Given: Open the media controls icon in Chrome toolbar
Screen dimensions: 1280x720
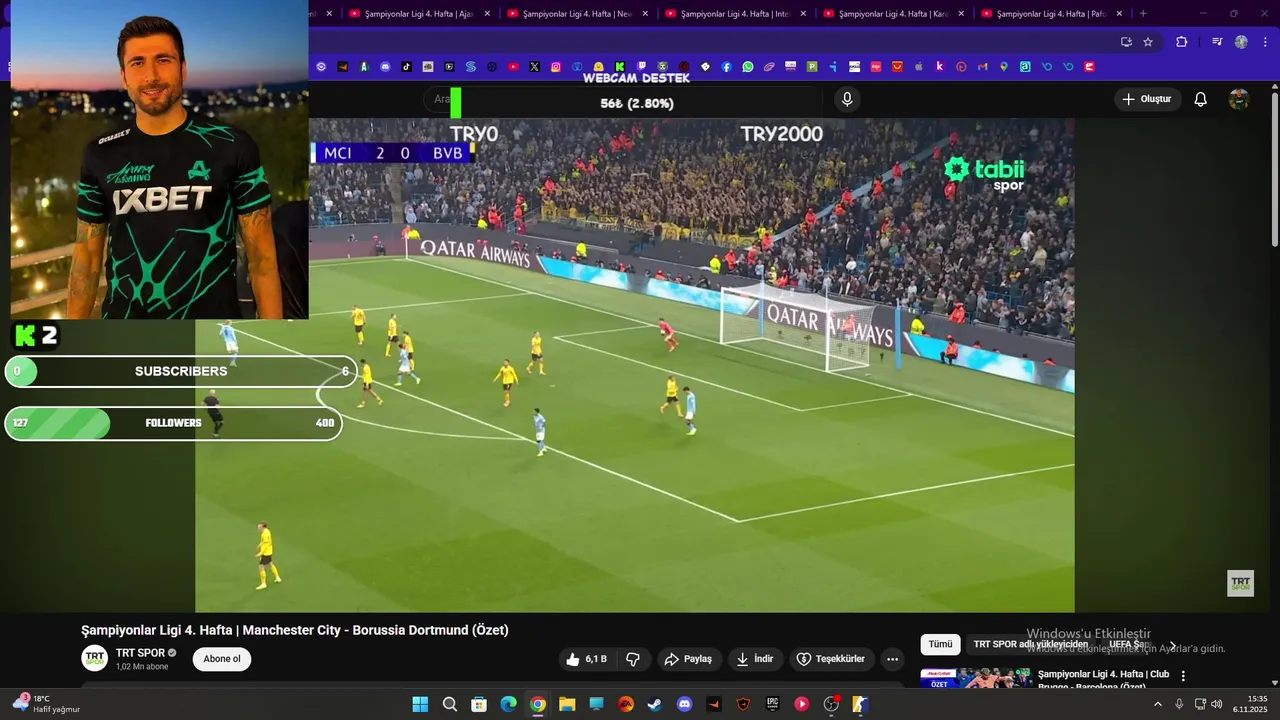Looking at the screenshot, I should pos(1217,42).
